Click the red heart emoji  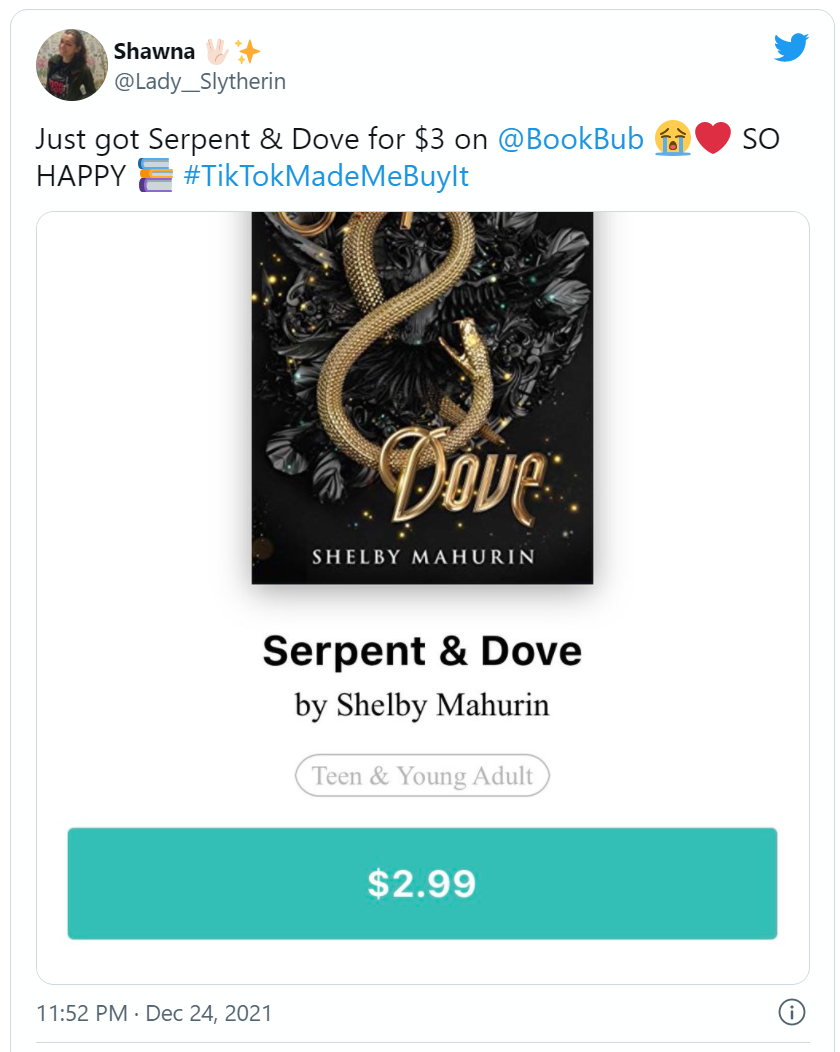[713, 138]
